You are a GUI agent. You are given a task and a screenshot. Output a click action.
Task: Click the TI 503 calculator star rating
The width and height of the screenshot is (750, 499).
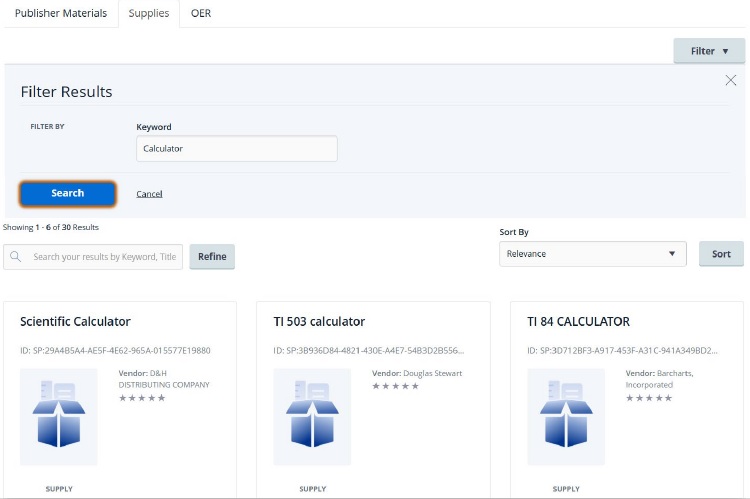pos(395,387)
